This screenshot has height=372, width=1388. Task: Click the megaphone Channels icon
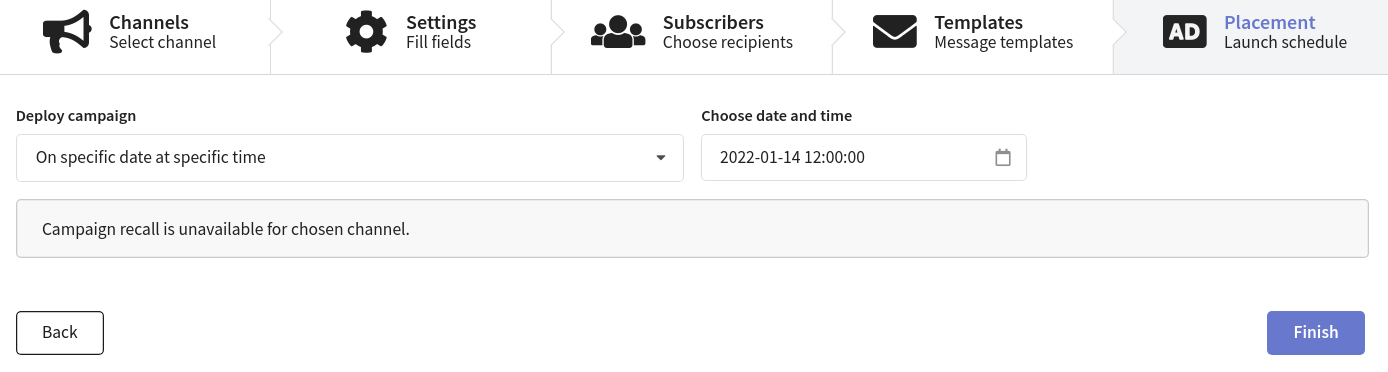pyautogui.click(x=67, y=32)
